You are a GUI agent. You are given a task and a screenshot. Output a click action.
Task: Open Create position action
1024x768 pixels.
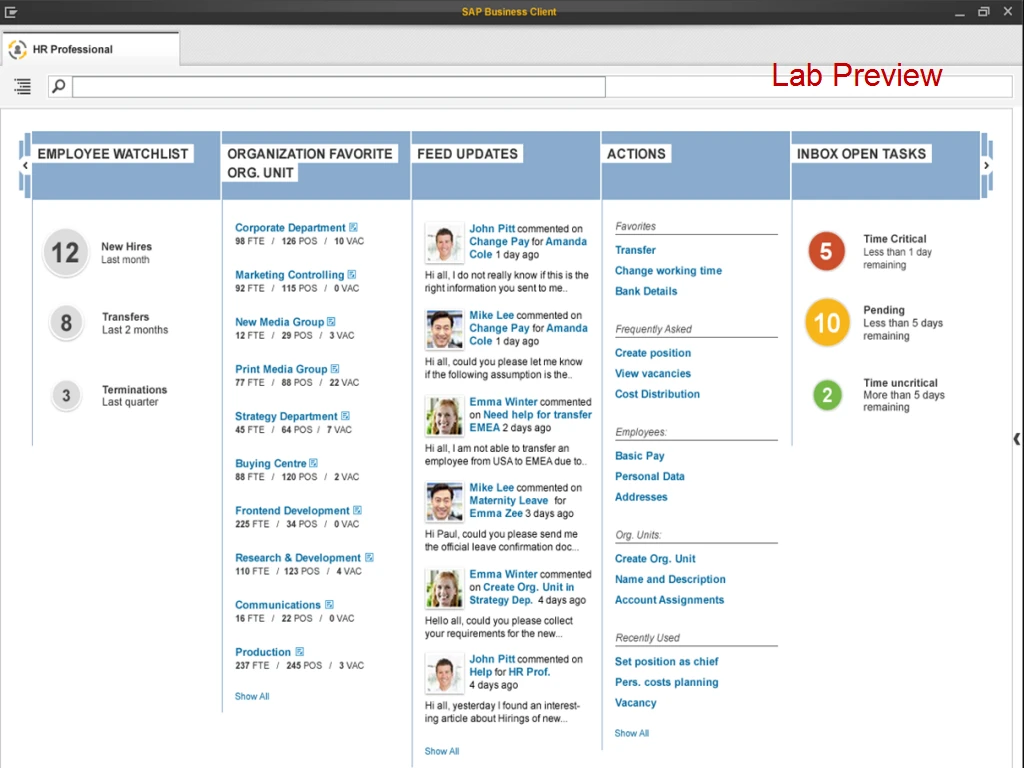652,353
